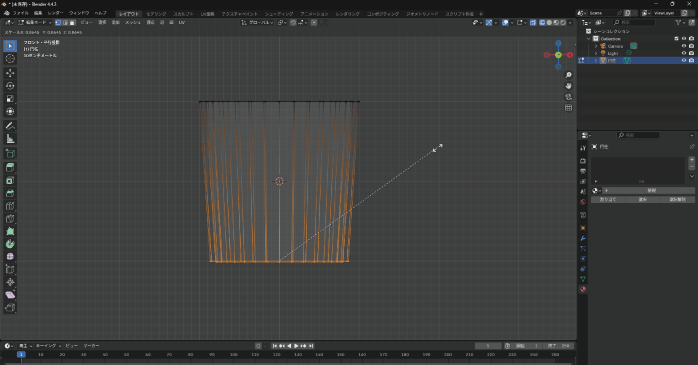
Task: Select the Cursor tool
Action: (10, 59)
